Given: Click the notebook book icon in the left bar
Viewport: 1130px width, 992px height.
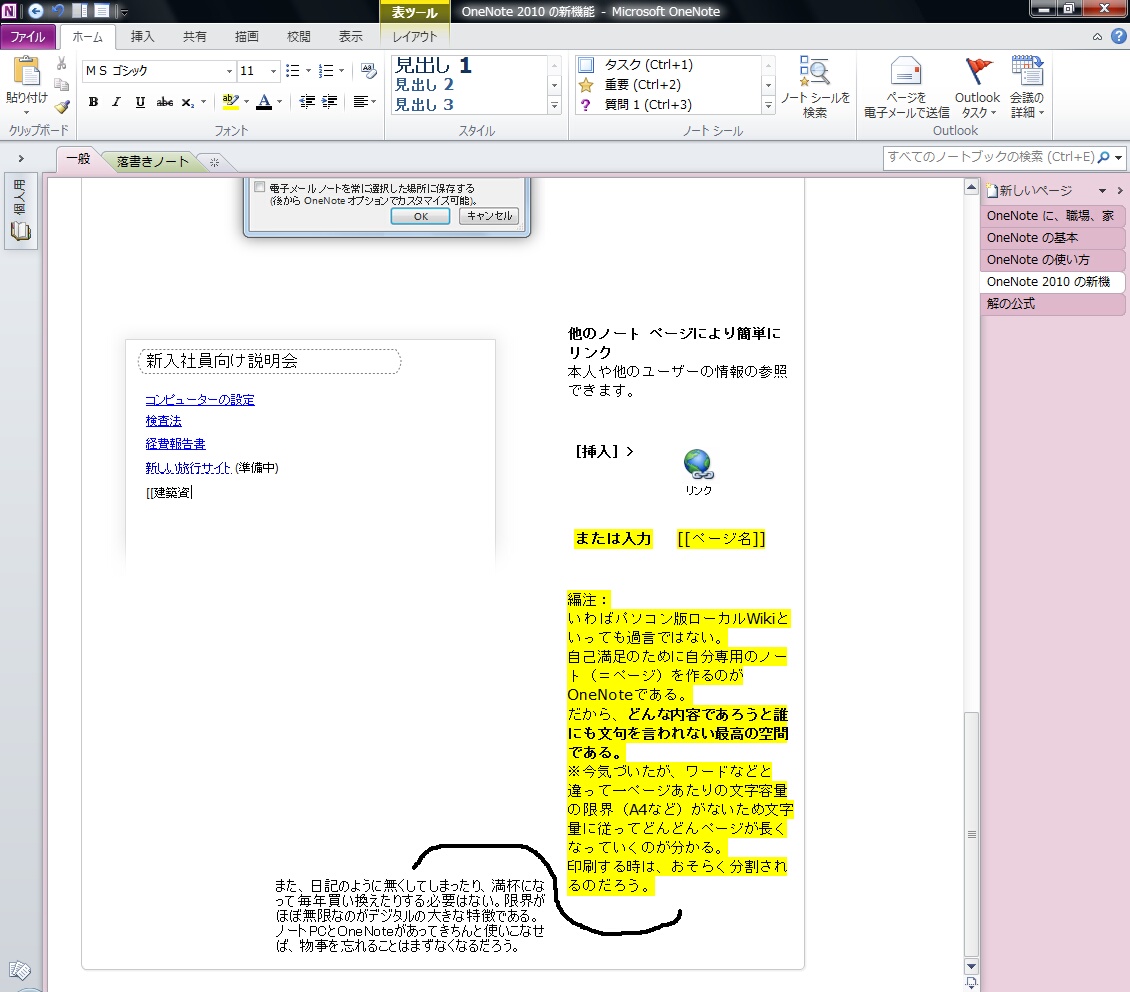Looking at the screenshot, I should pyautogui.click(x=20, y=231).
